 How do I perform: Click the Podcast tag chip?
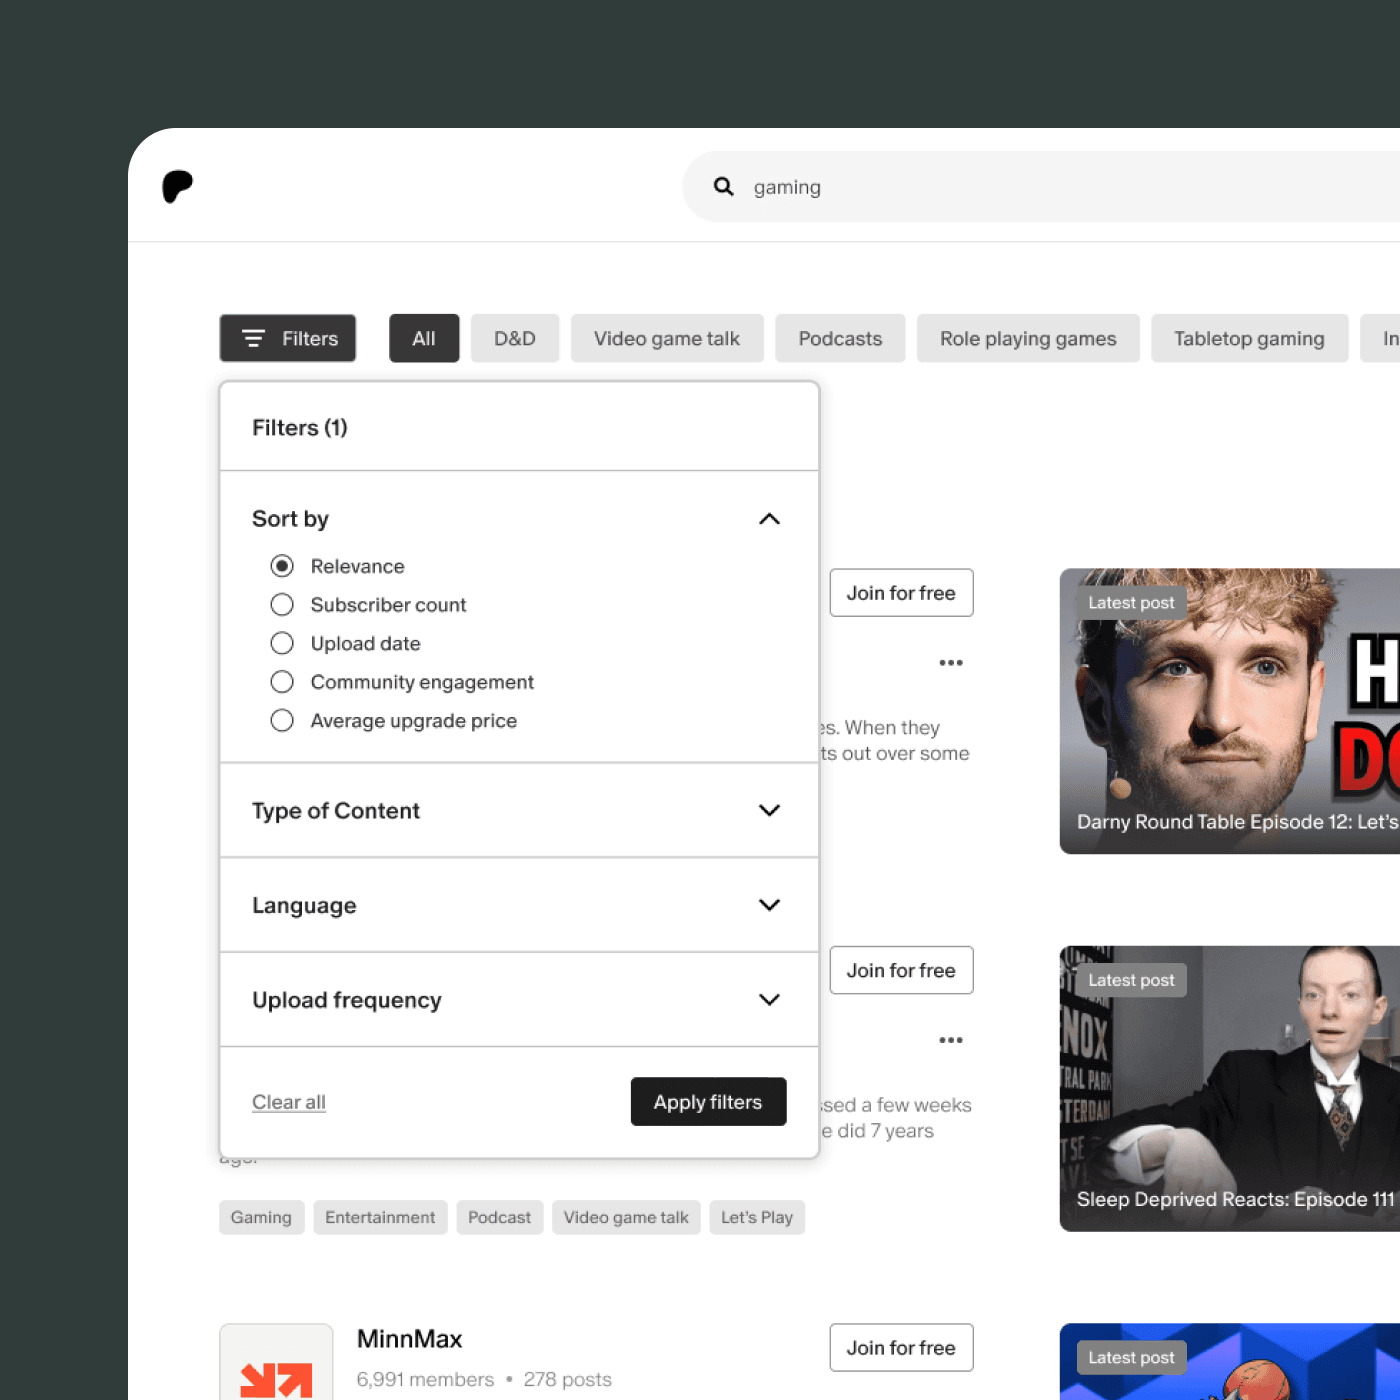[500, 1217]
